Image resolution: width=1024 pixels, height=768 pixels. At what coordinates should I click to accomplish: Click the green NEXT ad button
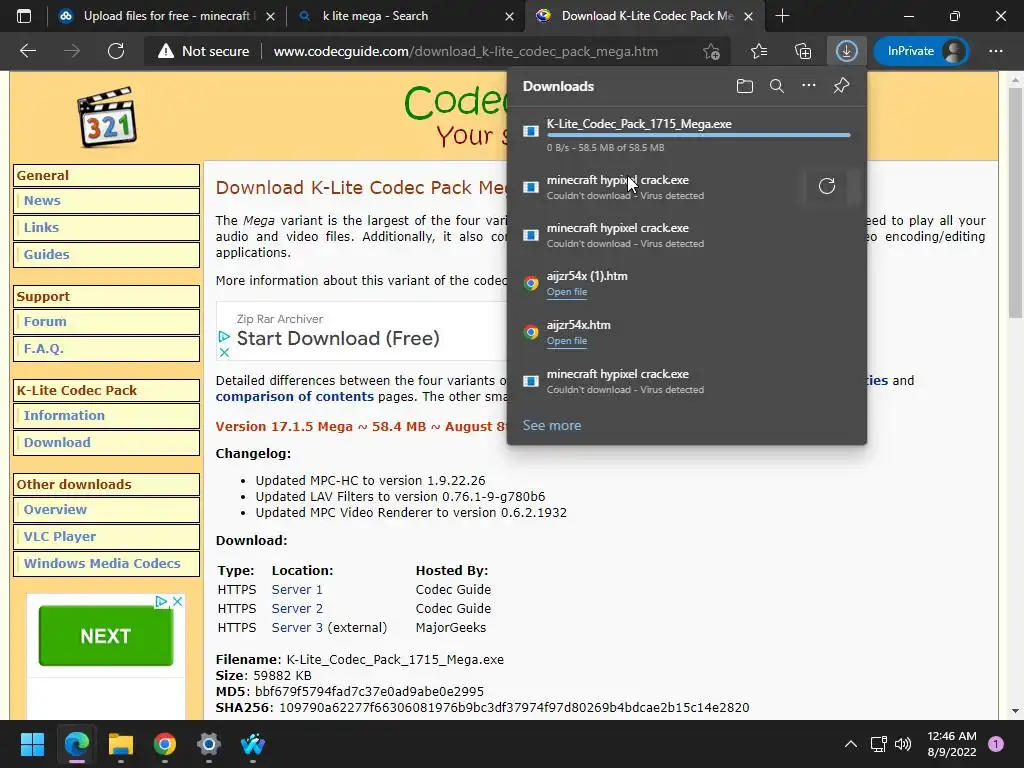tap(106, 635)
